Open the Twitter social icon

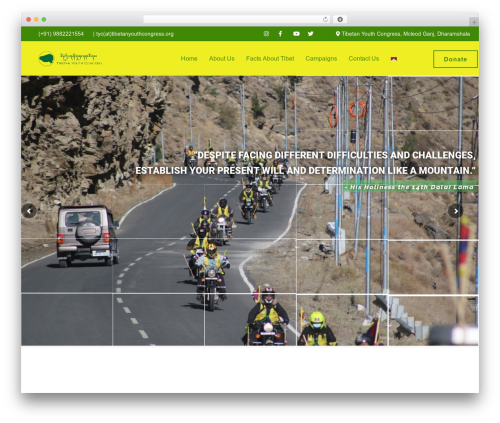(x=311, y=34)
